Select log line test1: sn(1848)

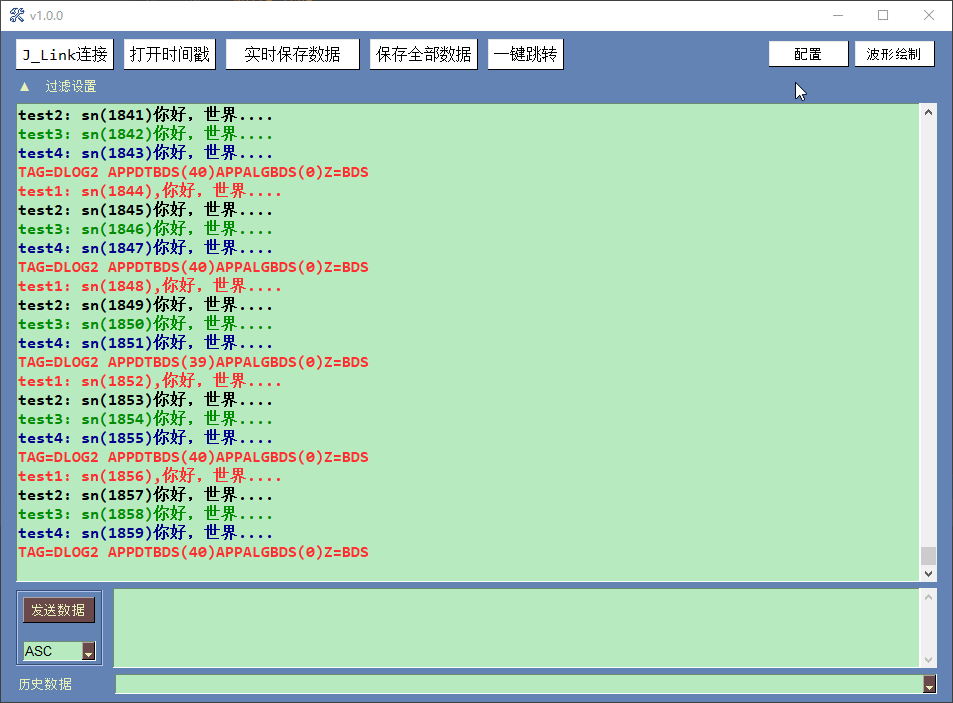point(150,286)
